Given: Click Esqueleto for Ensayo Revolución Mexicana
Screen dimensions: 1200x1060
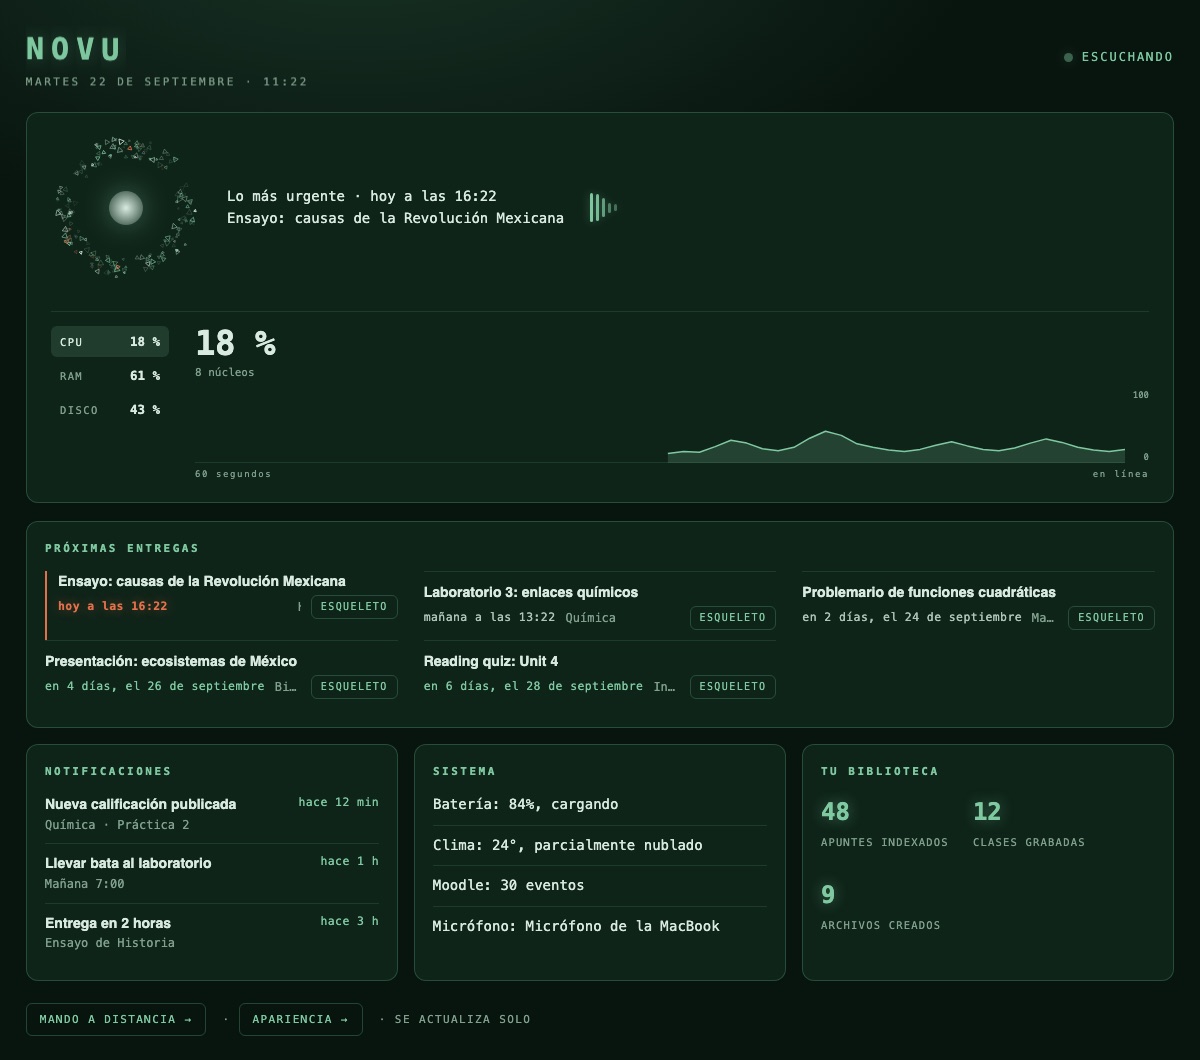Looking at the screenshot, I should (x=354, y=606).
